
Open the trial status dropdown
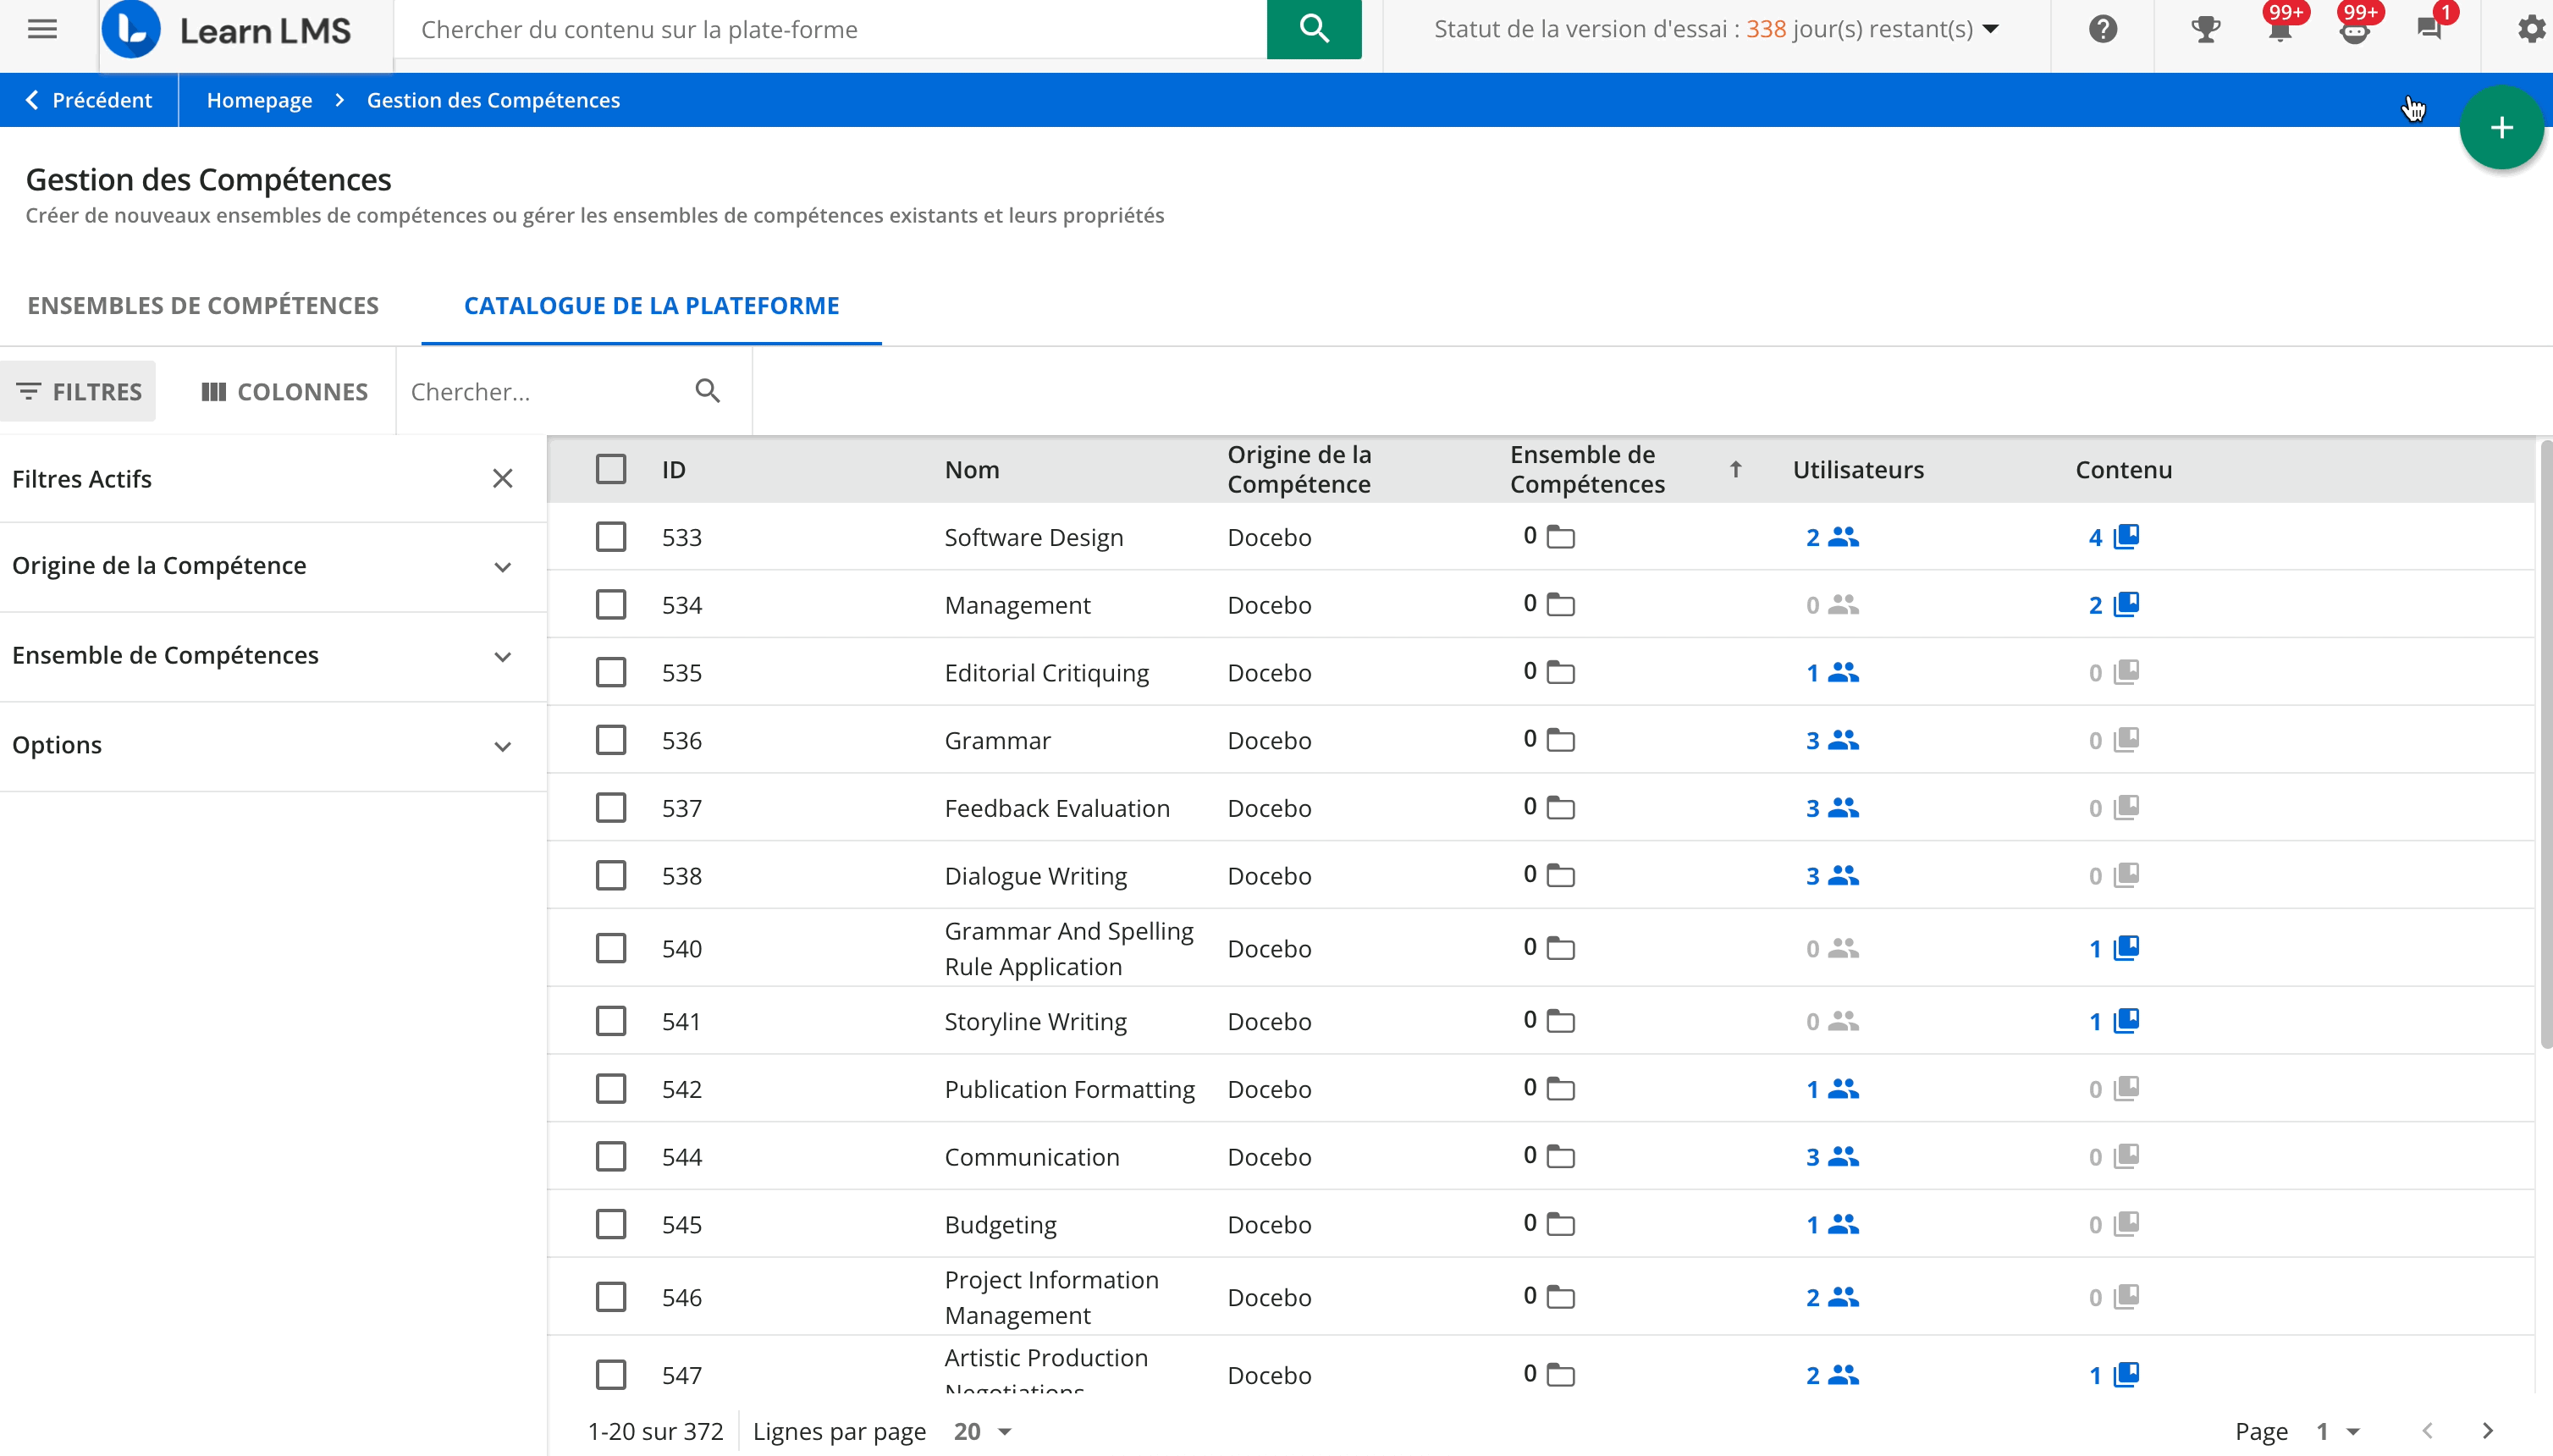[1717, 29]
